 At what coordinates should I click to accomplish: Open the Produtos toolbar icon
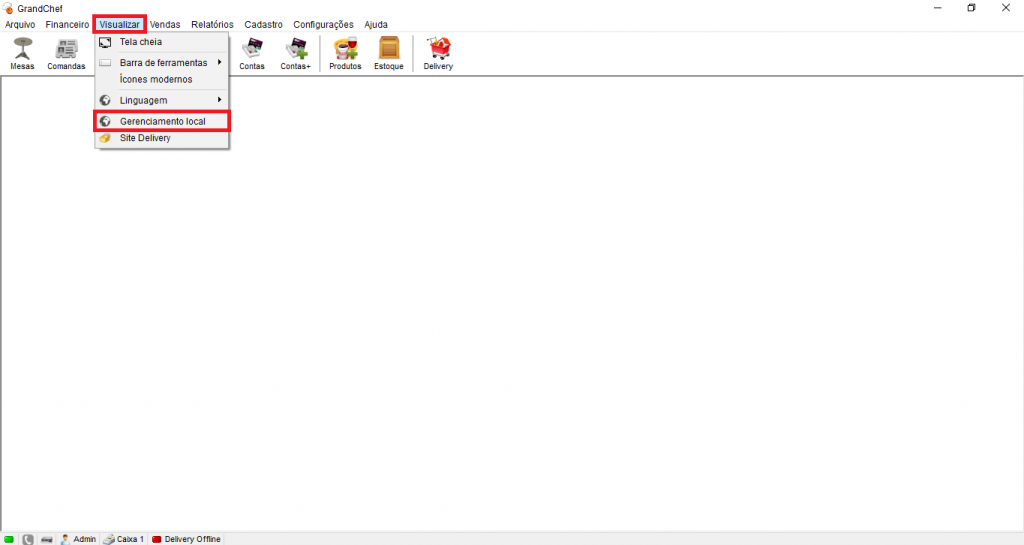tap(345, 53)
